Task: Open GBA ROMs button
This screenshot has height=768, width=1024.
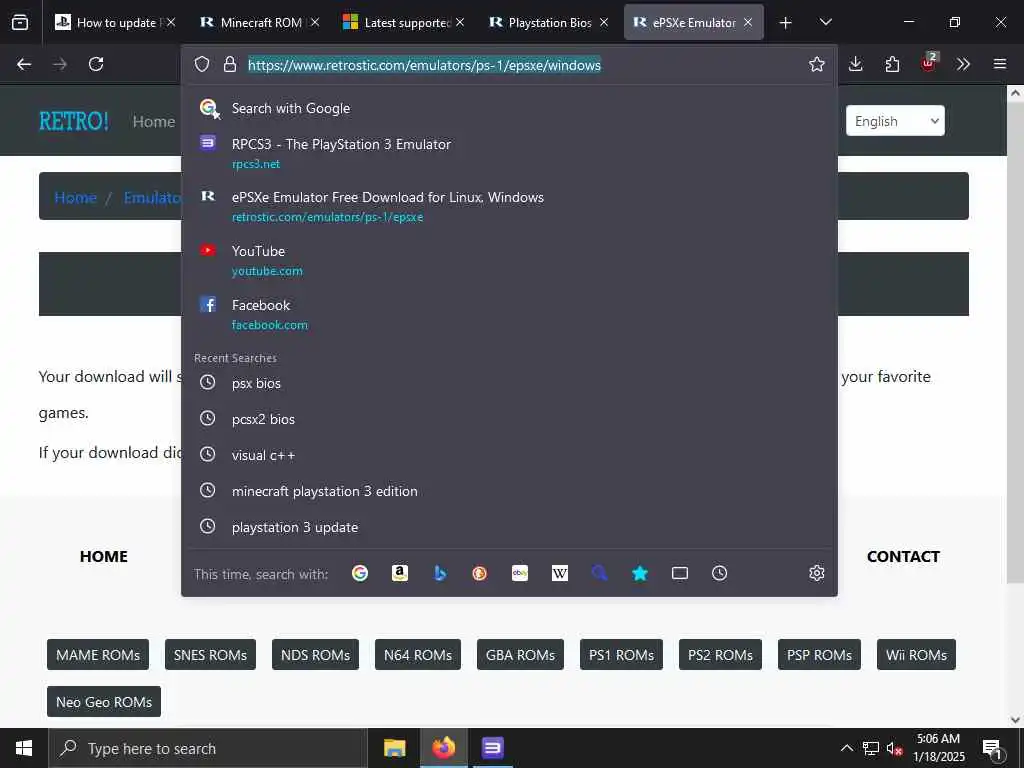Action: pos(520,655)
